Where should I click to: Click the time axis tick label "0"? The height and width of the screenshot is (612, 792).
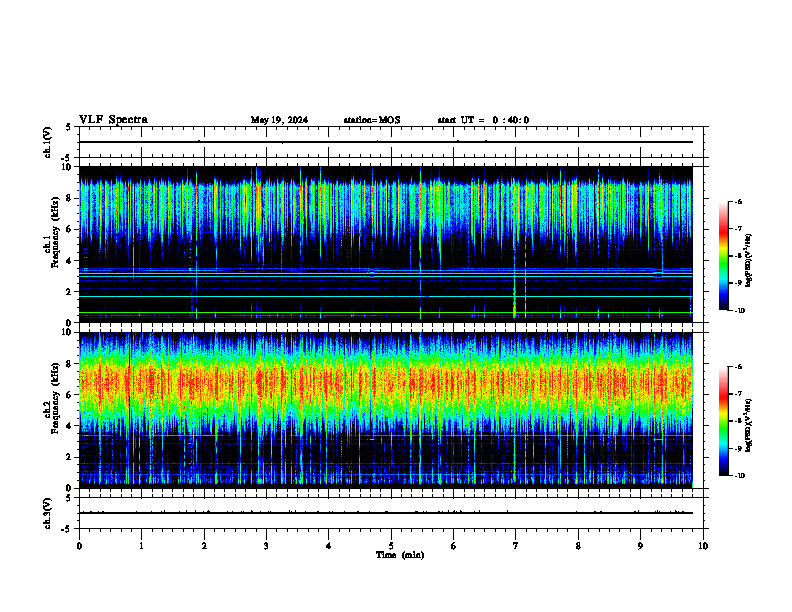pyautogui.click(x=79, y=546)
